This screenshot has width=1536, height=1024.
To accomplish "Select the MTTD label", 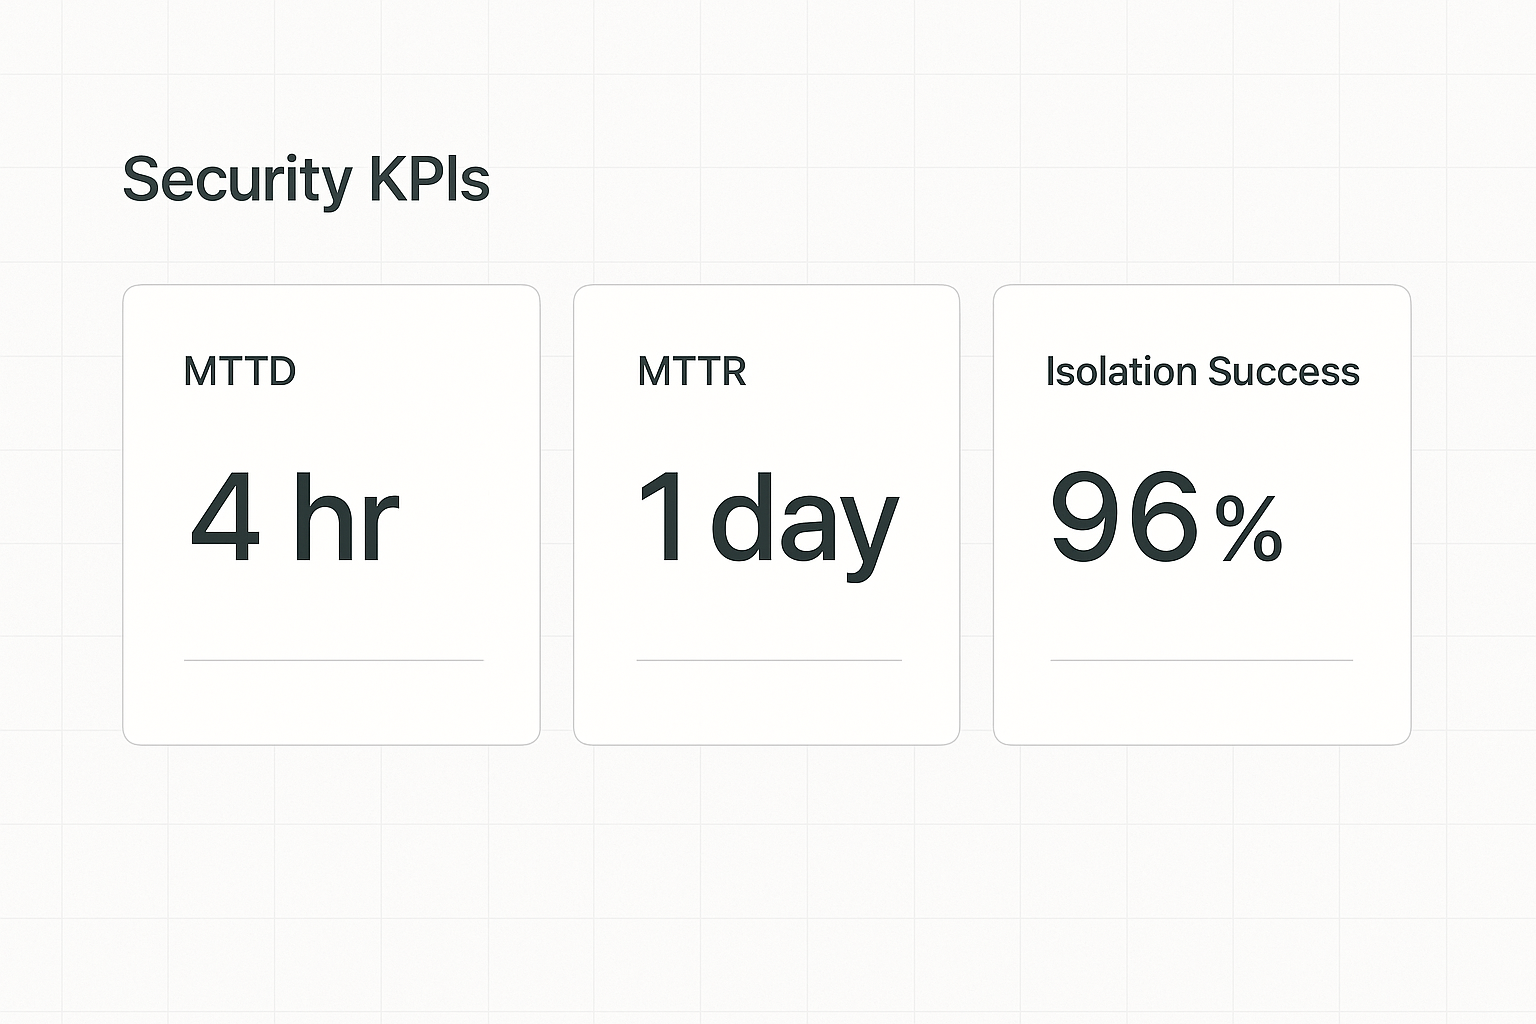I will (x=240, y=371).
